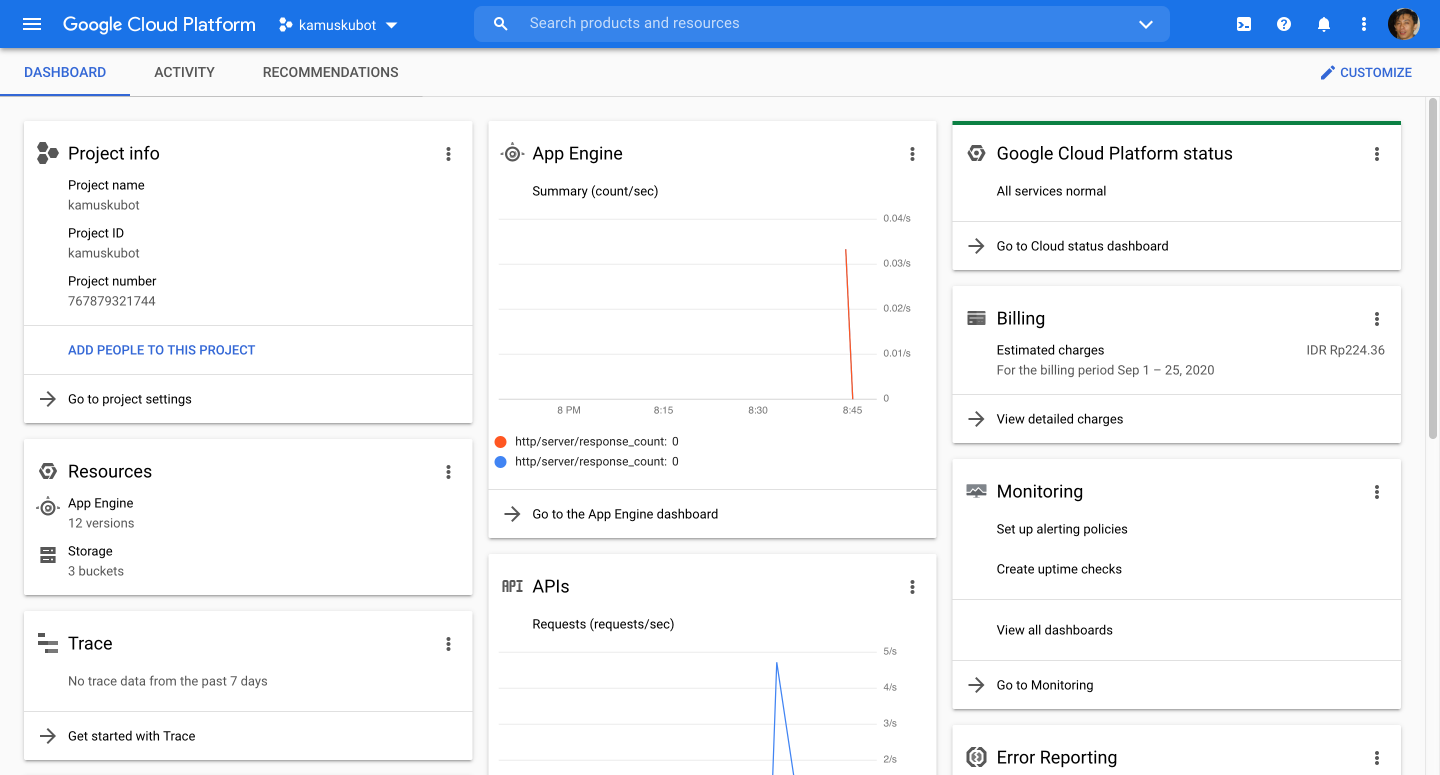Click the Monitoring card header icon
Image resolution: width=1440 pixels, height=775 pixels.
click(x=976, y=491)
